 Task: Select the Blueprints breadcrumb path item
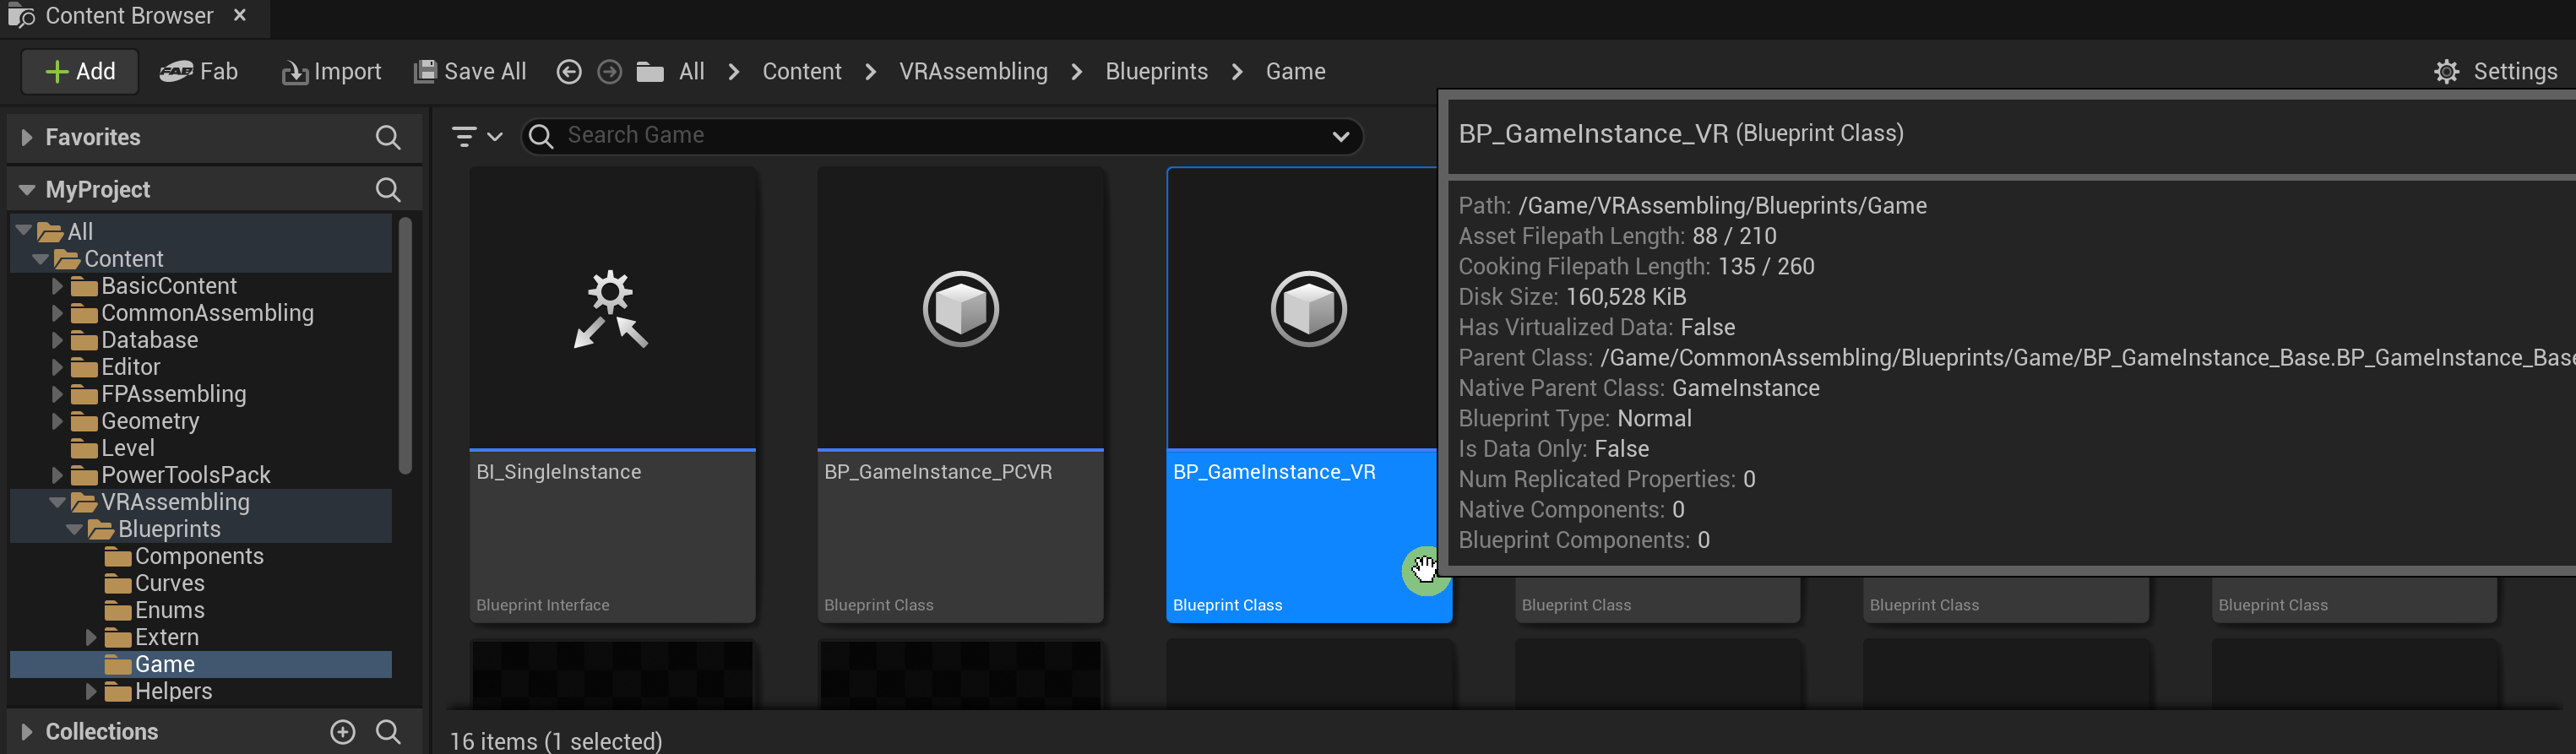coord(1156,72)
